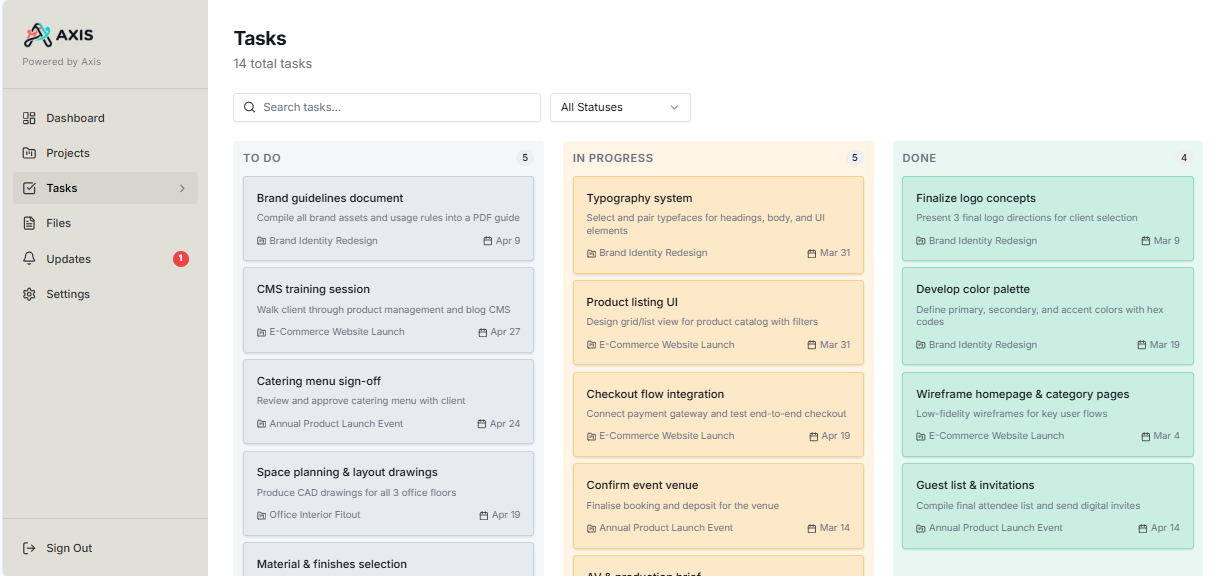Screen dimensions: 1222x576
Task: Open Settings from the sidebar
Action: tap(105, 294)
